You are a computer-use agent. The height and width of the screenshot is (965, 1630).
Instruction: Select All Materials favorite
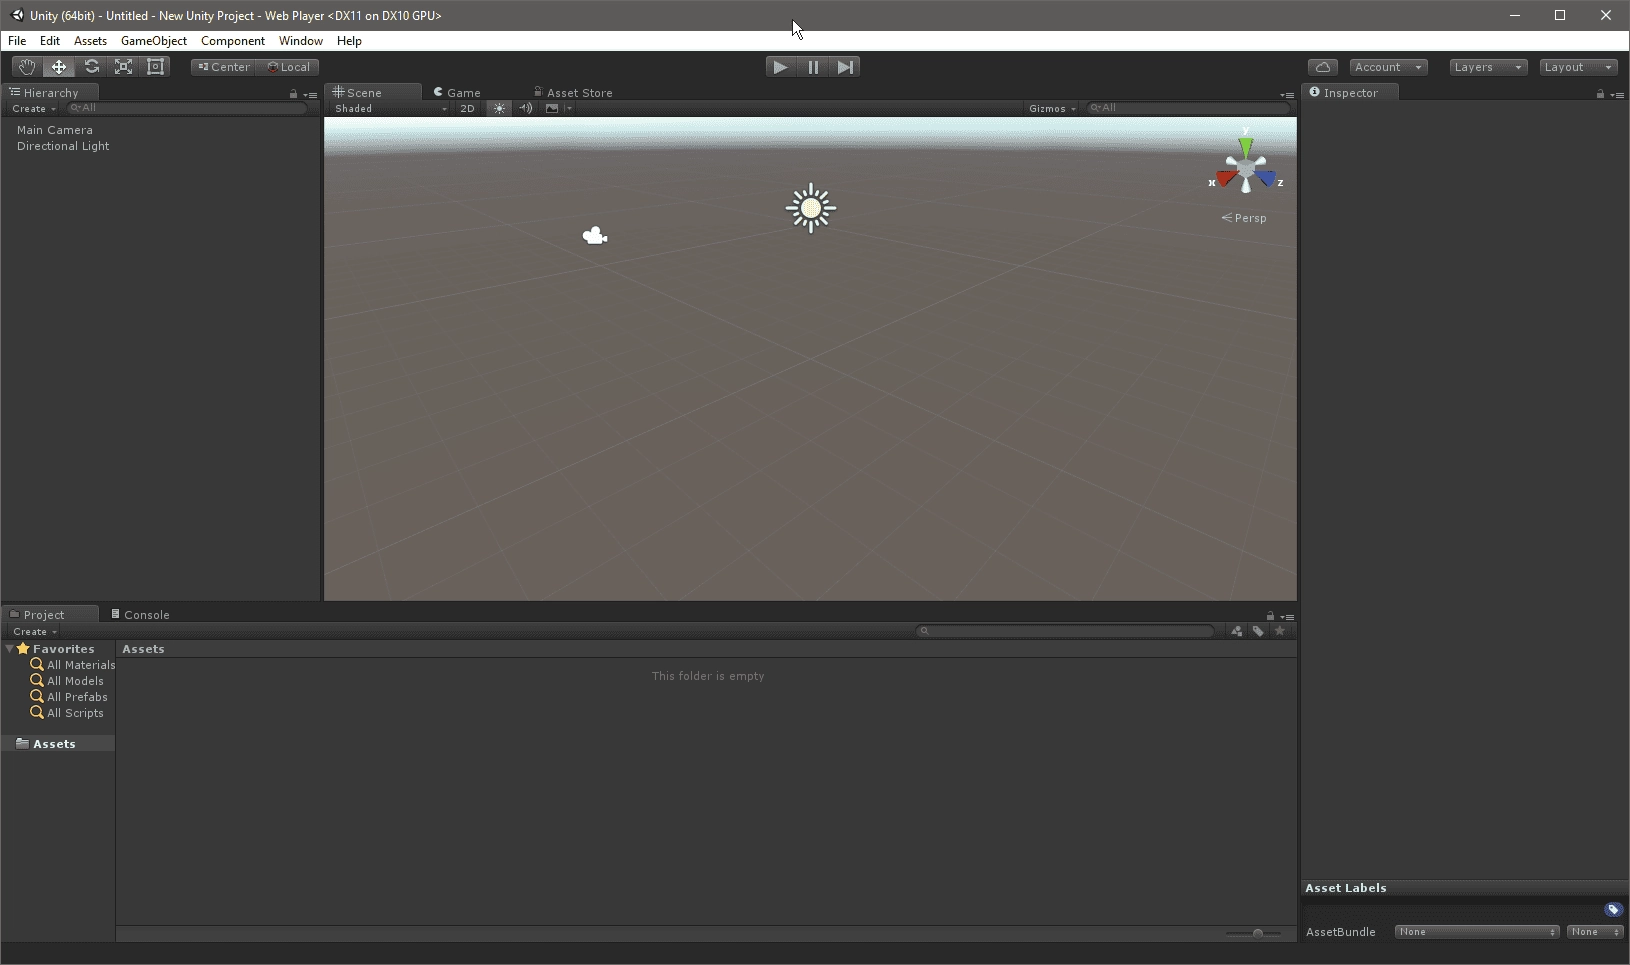pos(72,665)
